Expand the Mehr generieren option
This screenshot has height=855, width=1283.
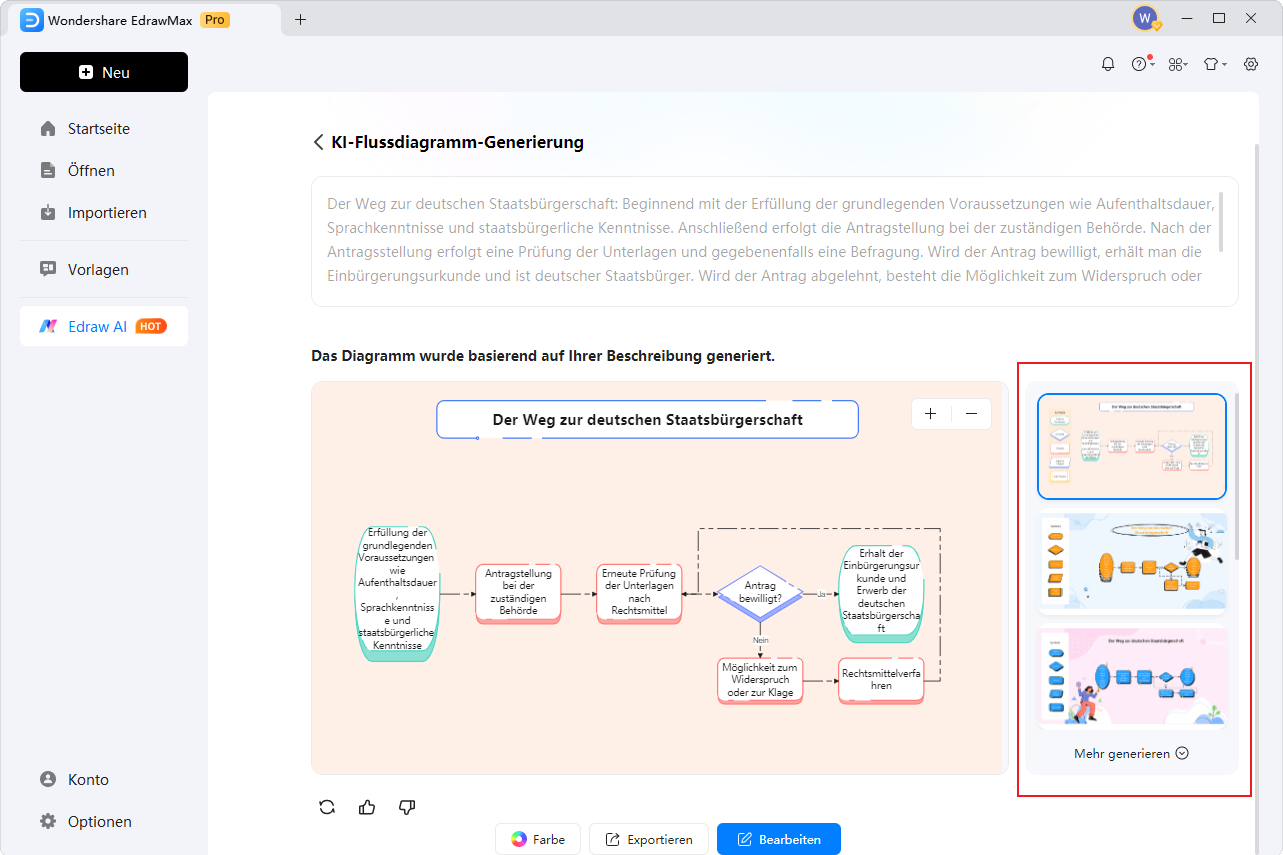[x=1130, y=753]
